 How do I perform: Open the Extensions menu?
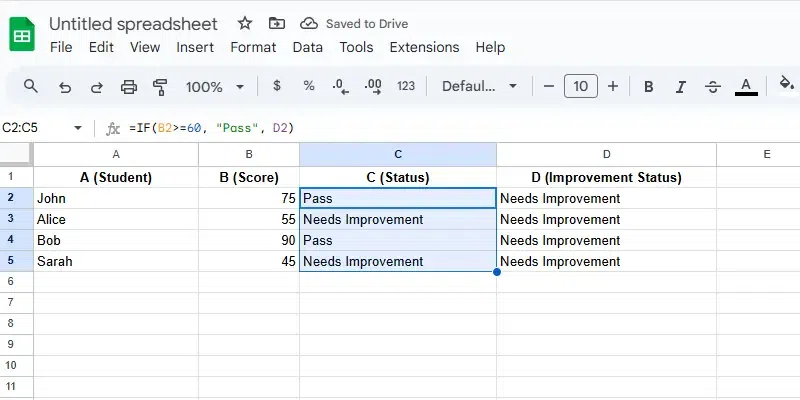(424, 47)
